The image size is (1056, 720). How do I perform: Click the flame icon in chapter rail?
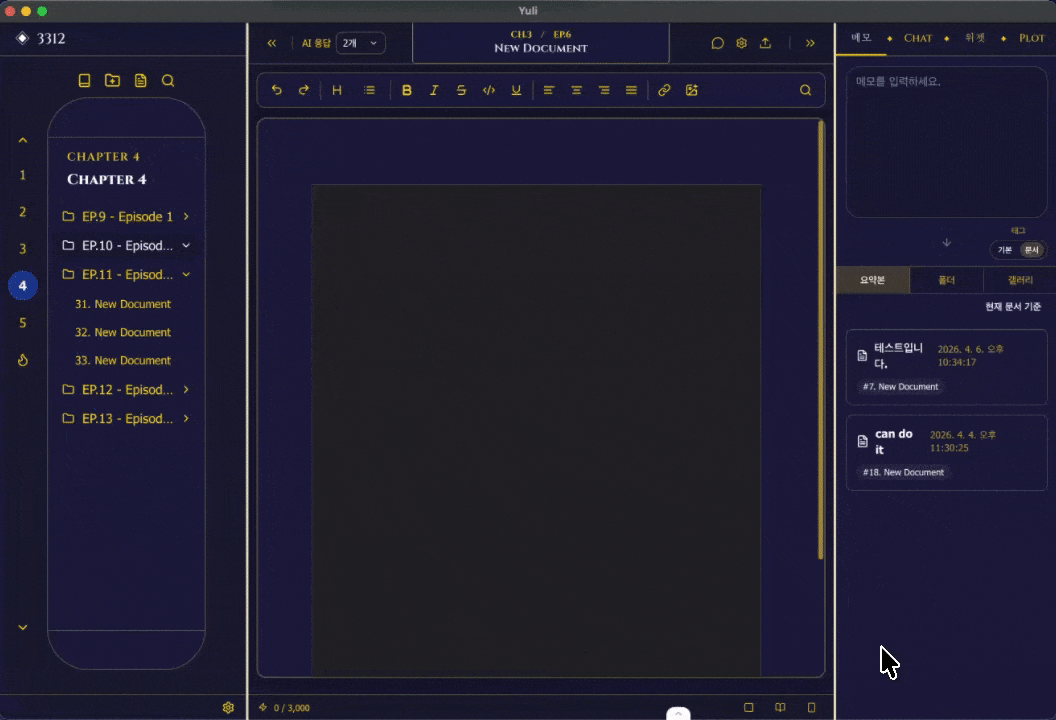(23, 360)
